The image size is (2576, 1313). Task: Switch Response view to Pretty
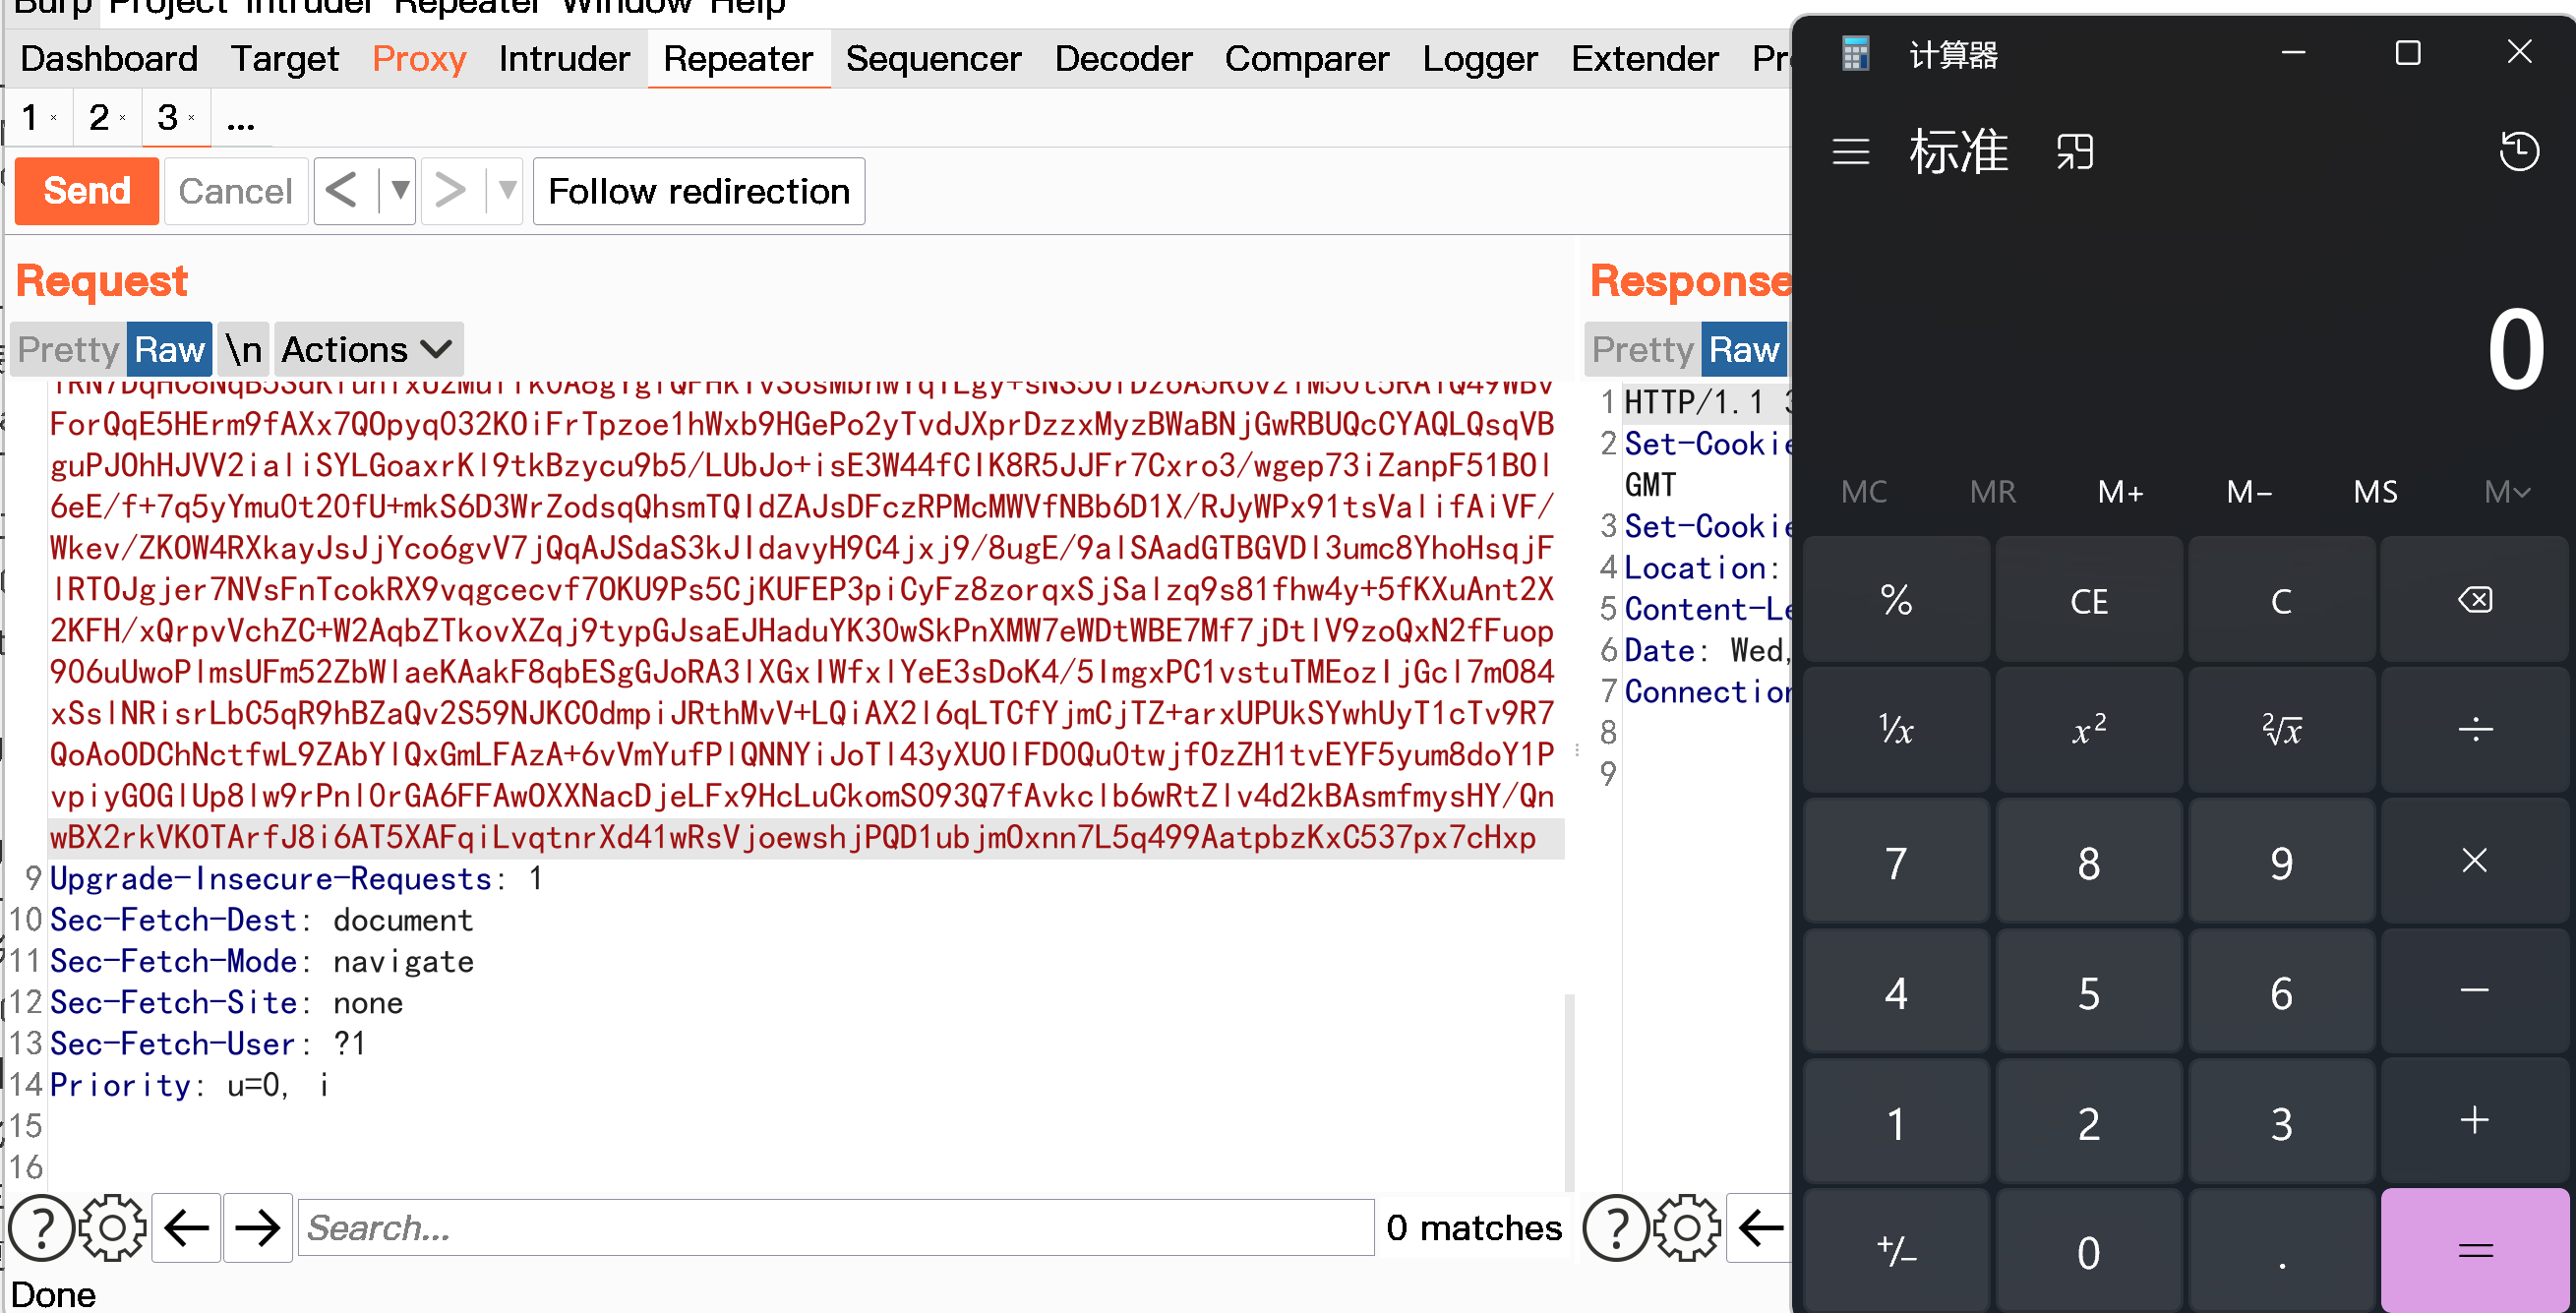coord(1642,349)
